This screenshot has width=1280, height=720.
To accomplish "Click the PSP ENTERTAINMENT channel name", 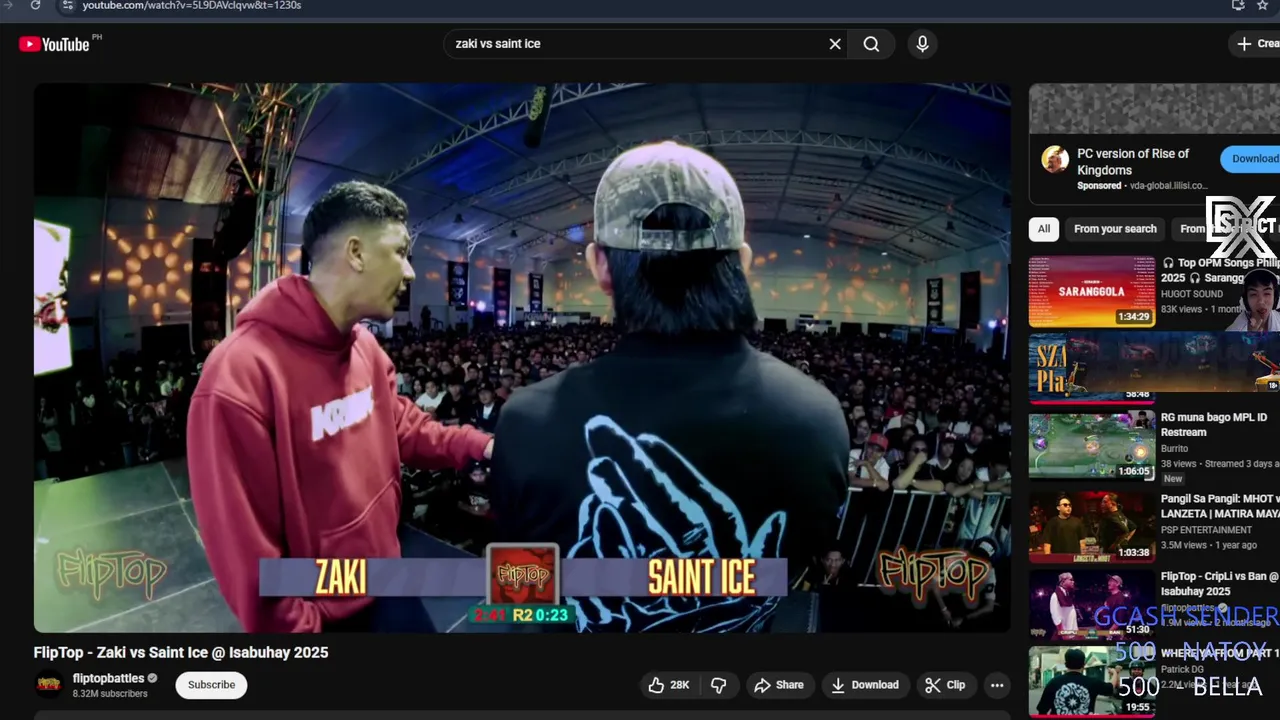I will pos(1206,530).
